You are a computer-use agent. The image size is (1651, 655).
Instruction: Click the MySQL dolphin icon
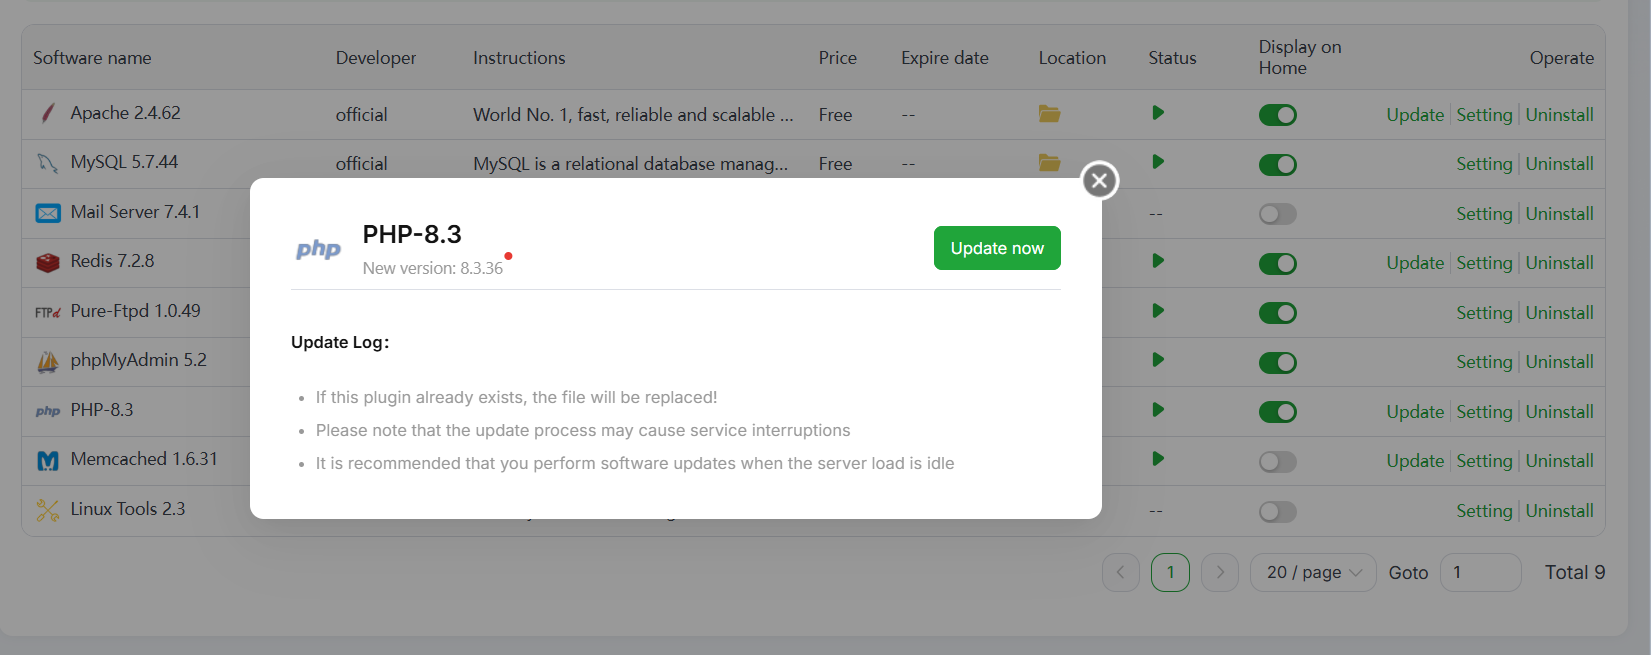47,162
